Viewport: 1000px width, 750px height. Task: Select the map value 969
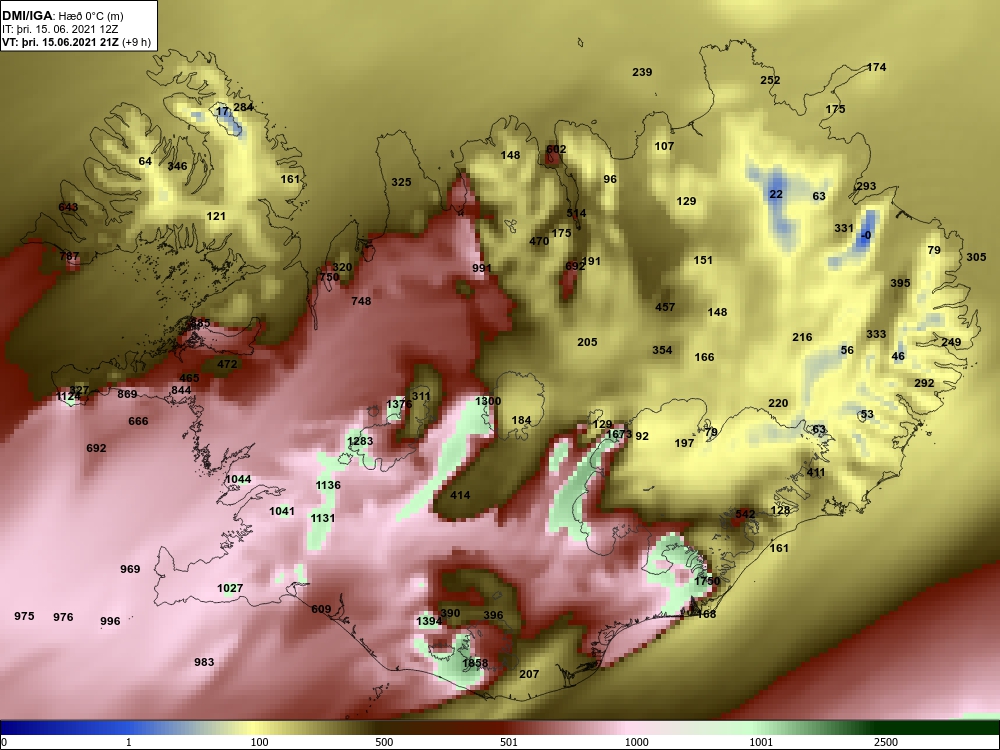pyautogui.click(x=130, y=570)
